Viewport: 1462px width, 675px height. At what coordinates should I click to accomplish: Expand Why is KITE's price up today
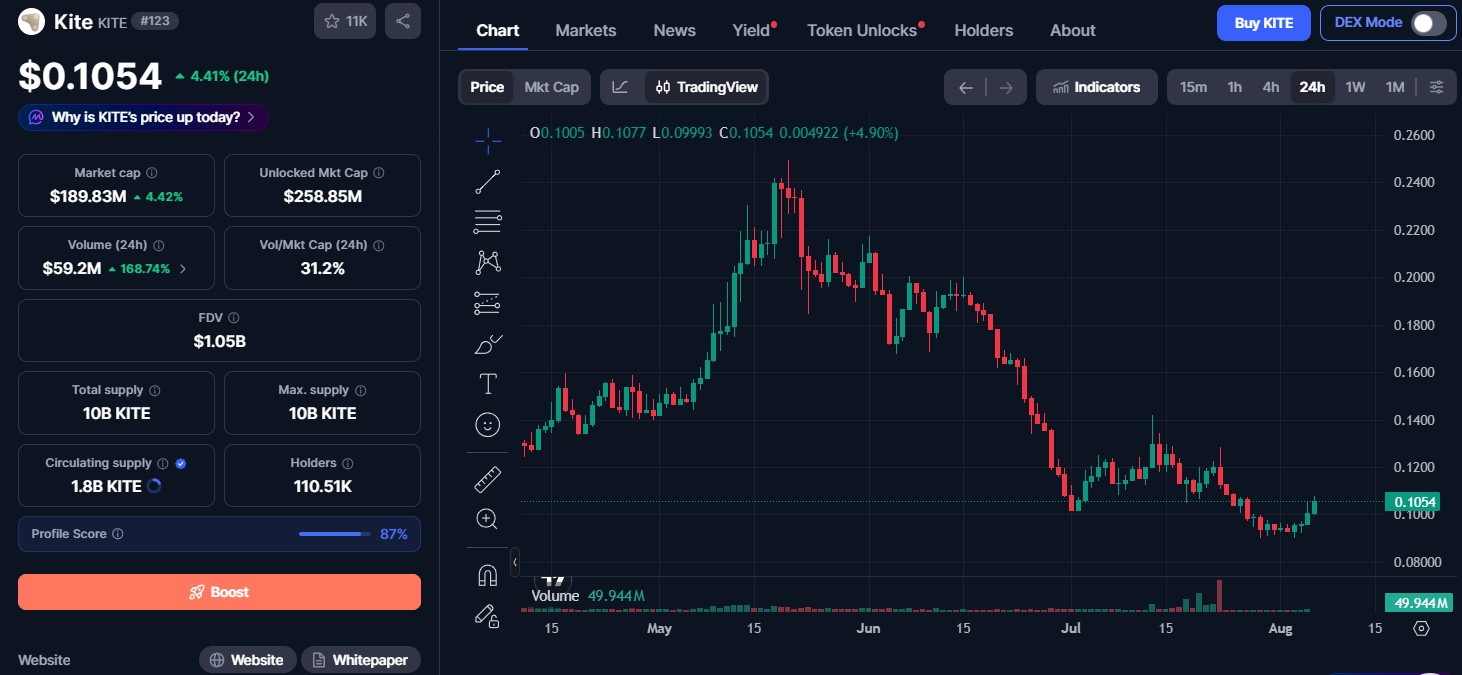[x=143, y=117]
